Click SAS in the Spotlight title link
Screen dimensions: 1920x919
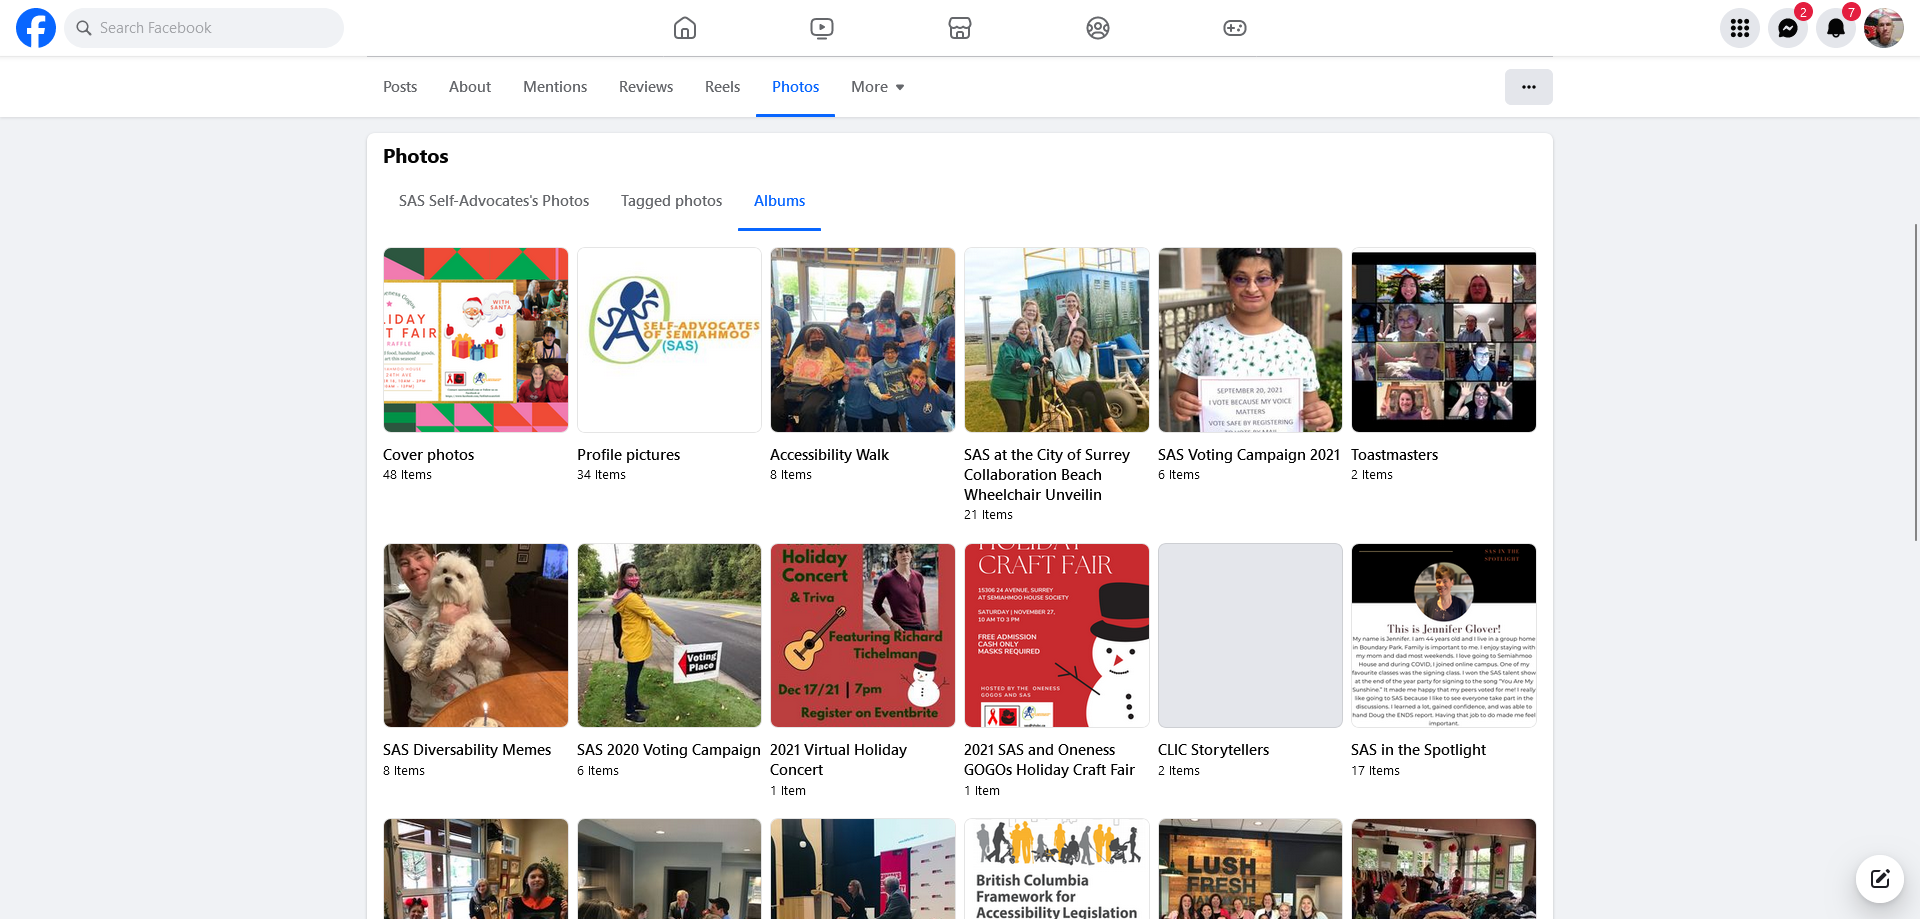[1418, 750]
